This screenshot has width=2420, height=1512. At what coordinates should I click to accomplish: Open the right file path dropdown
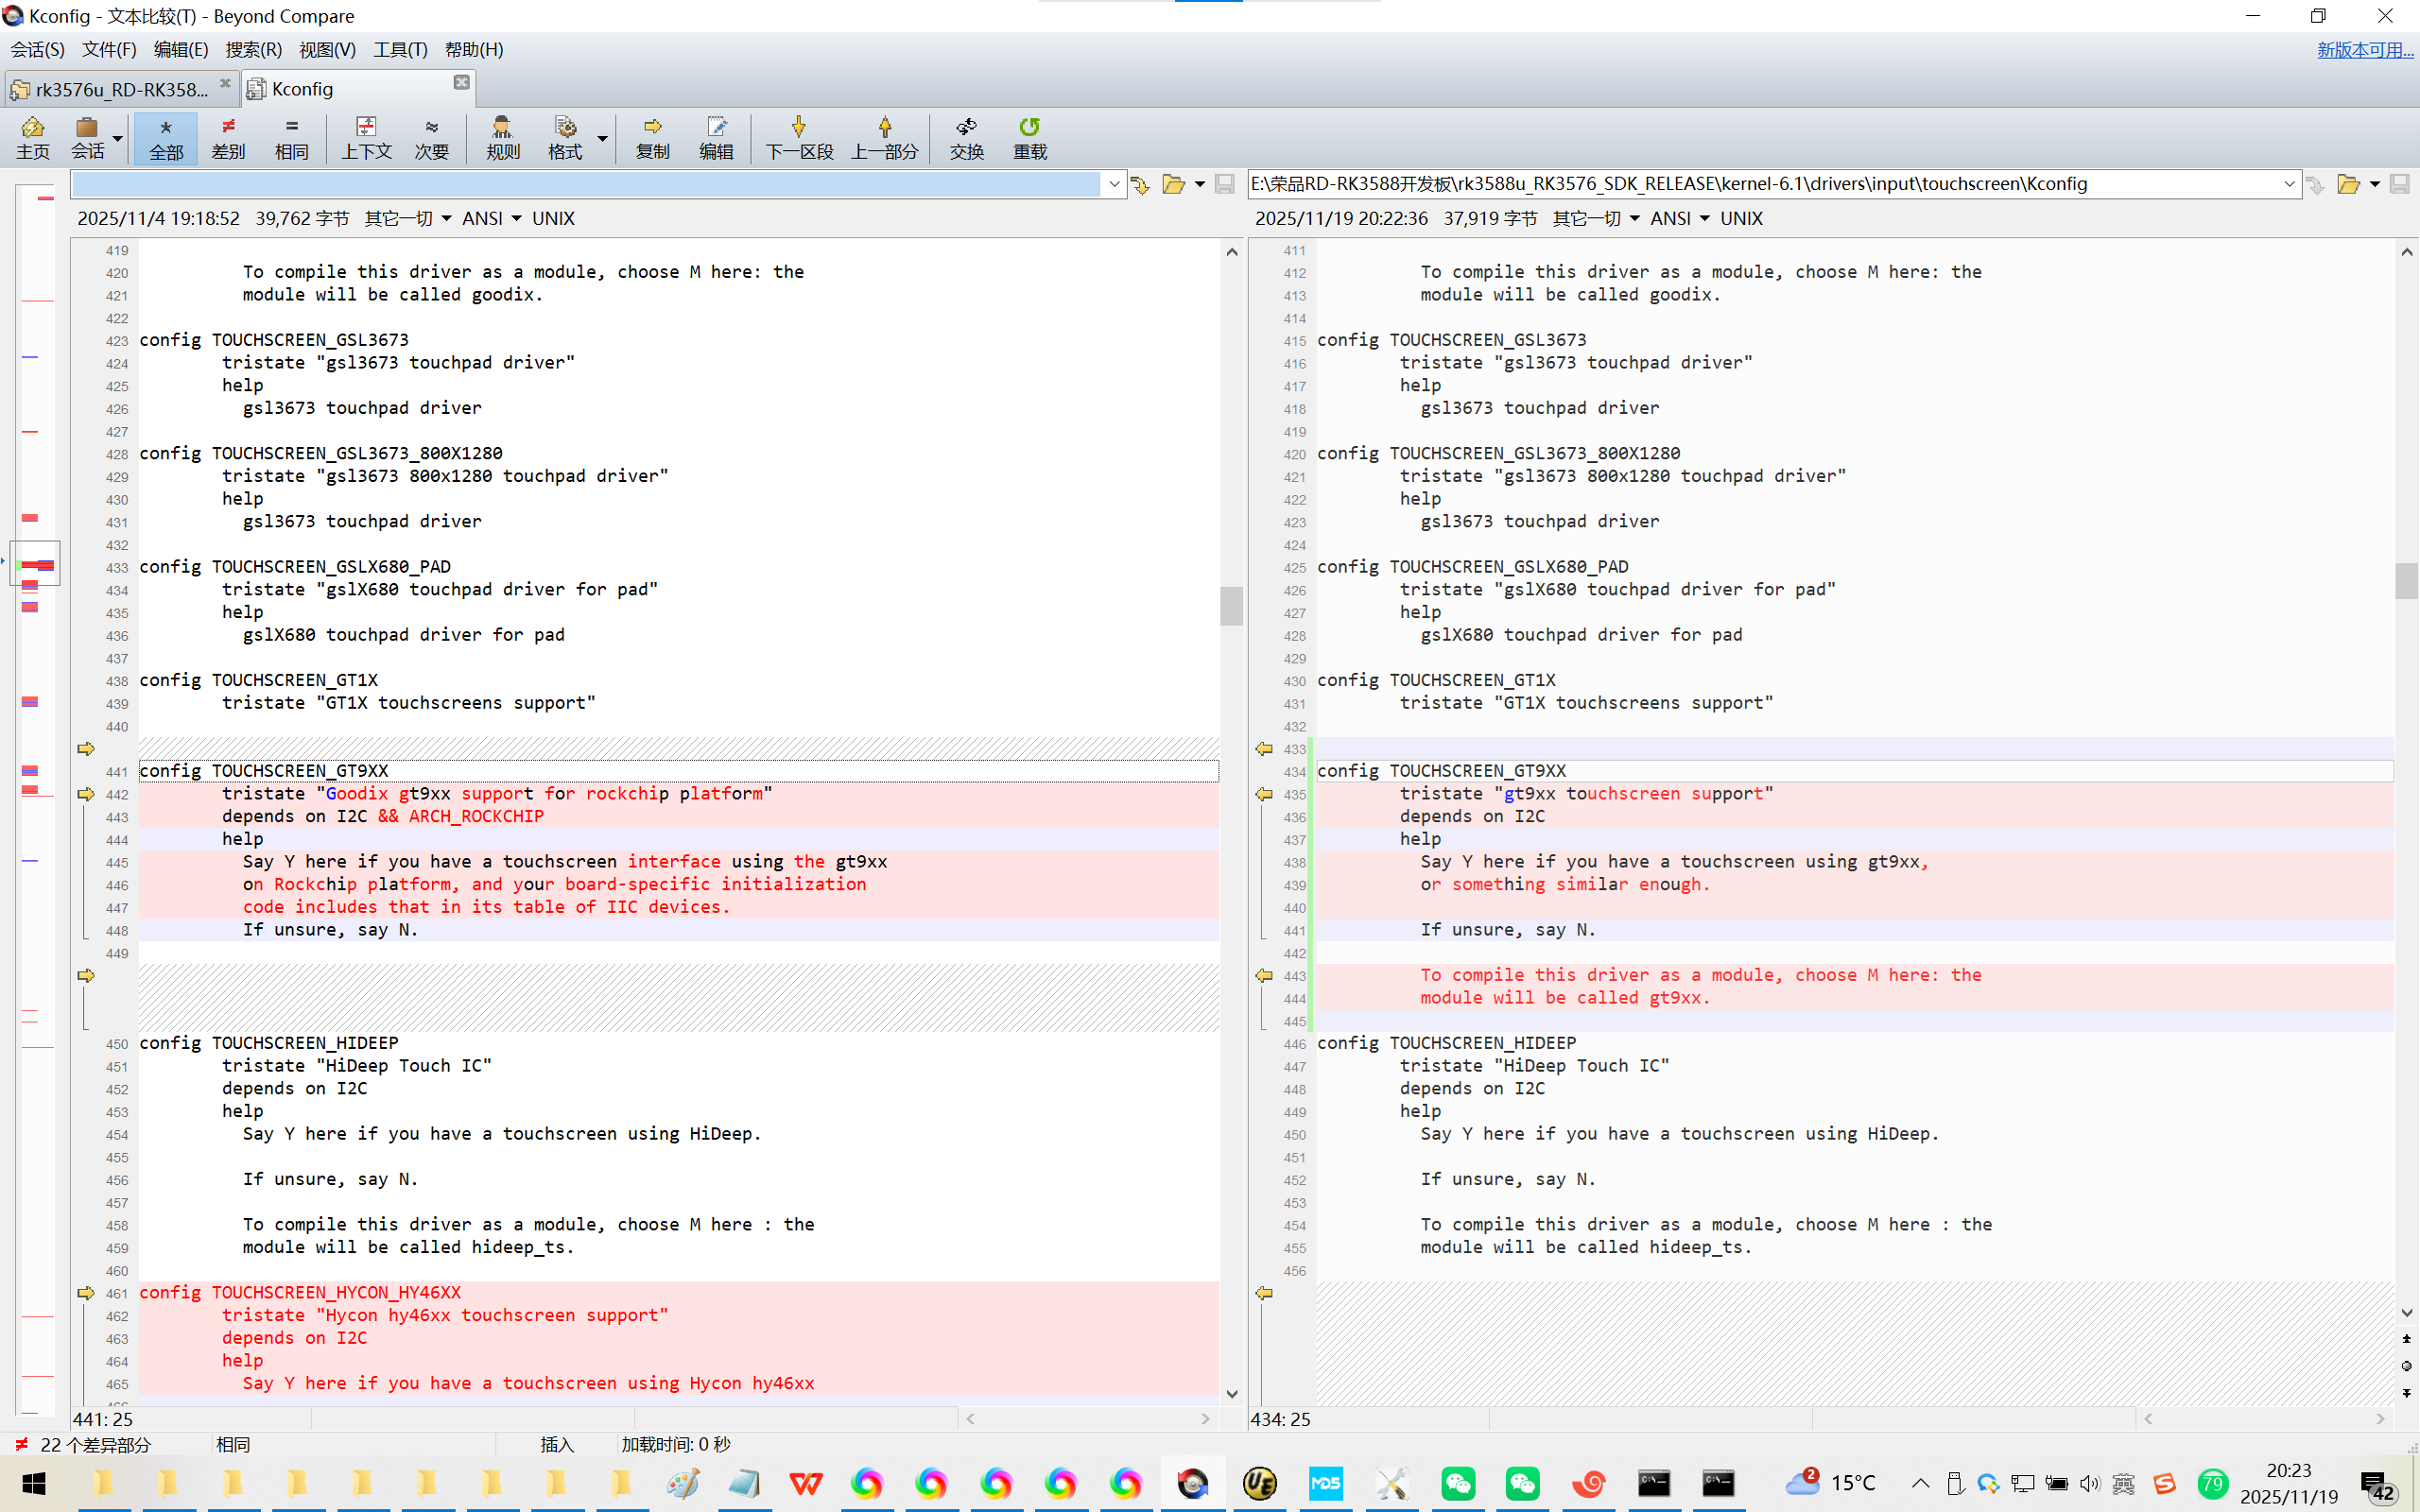pyautogui.click(x=2288, y=184)
